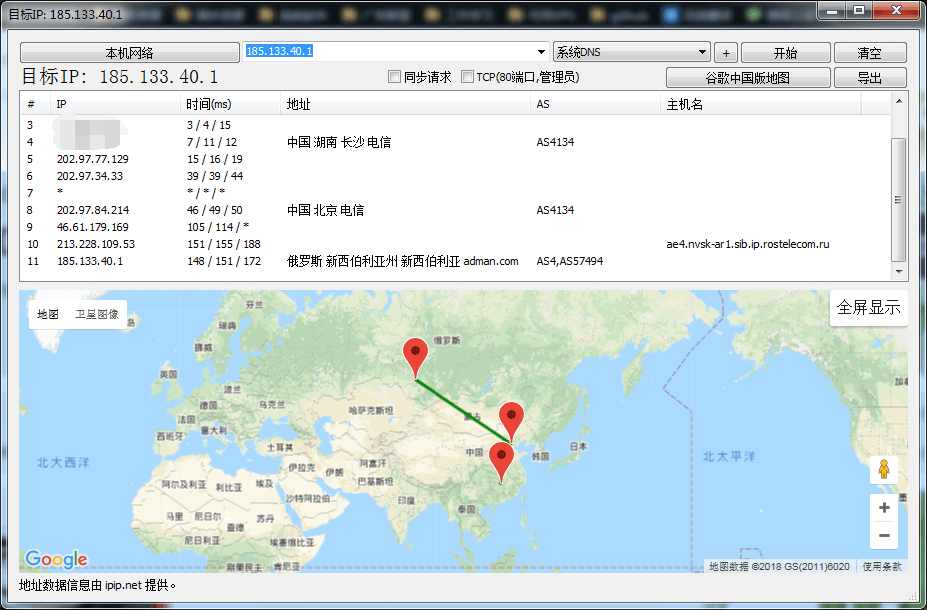Click the Google logo on map

point(56,560)
